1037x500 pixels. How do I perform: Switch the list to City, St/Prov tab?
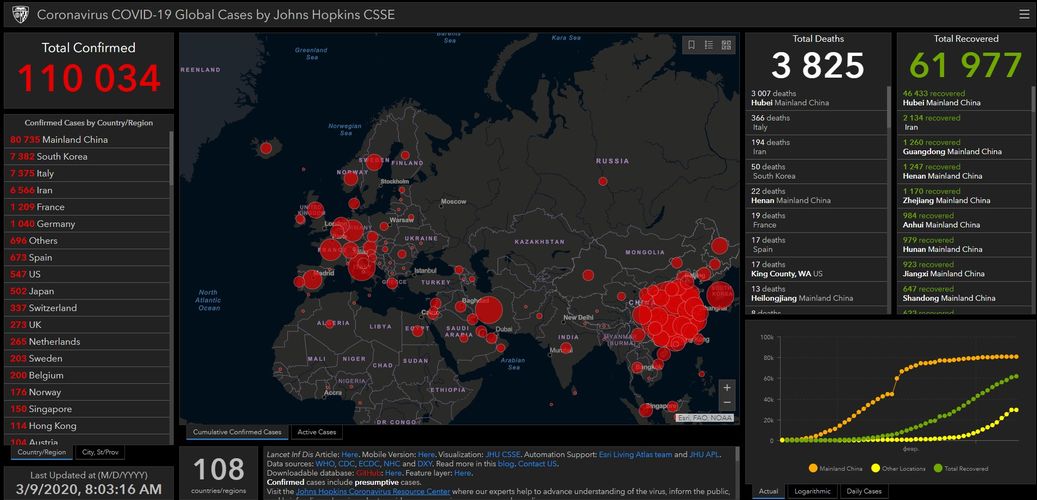[x=100, y=452]
